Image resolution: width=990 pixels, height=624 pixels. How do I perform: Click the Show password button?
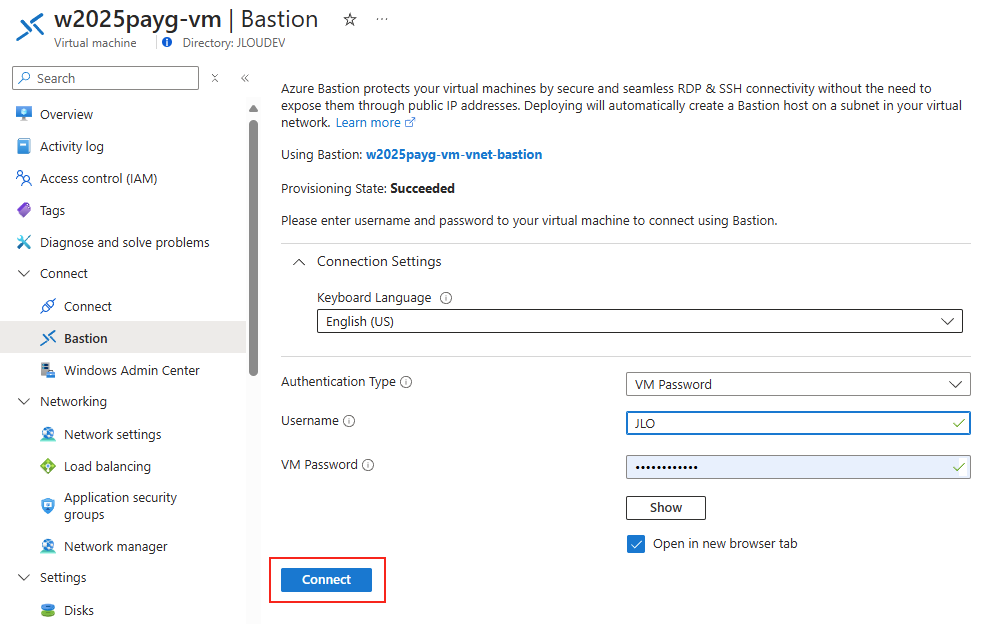click(x=665, y=508)
